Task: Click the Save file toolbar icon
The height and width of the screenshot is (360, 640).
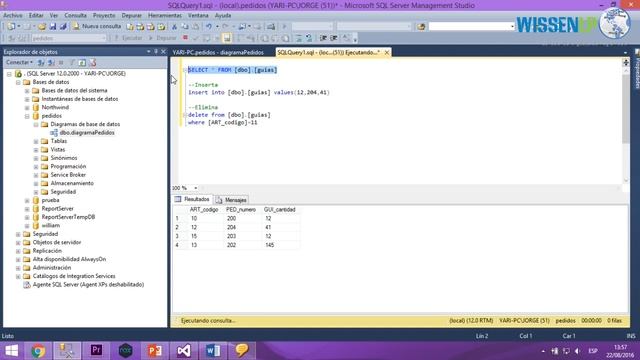Action: (x=53, y=27)
